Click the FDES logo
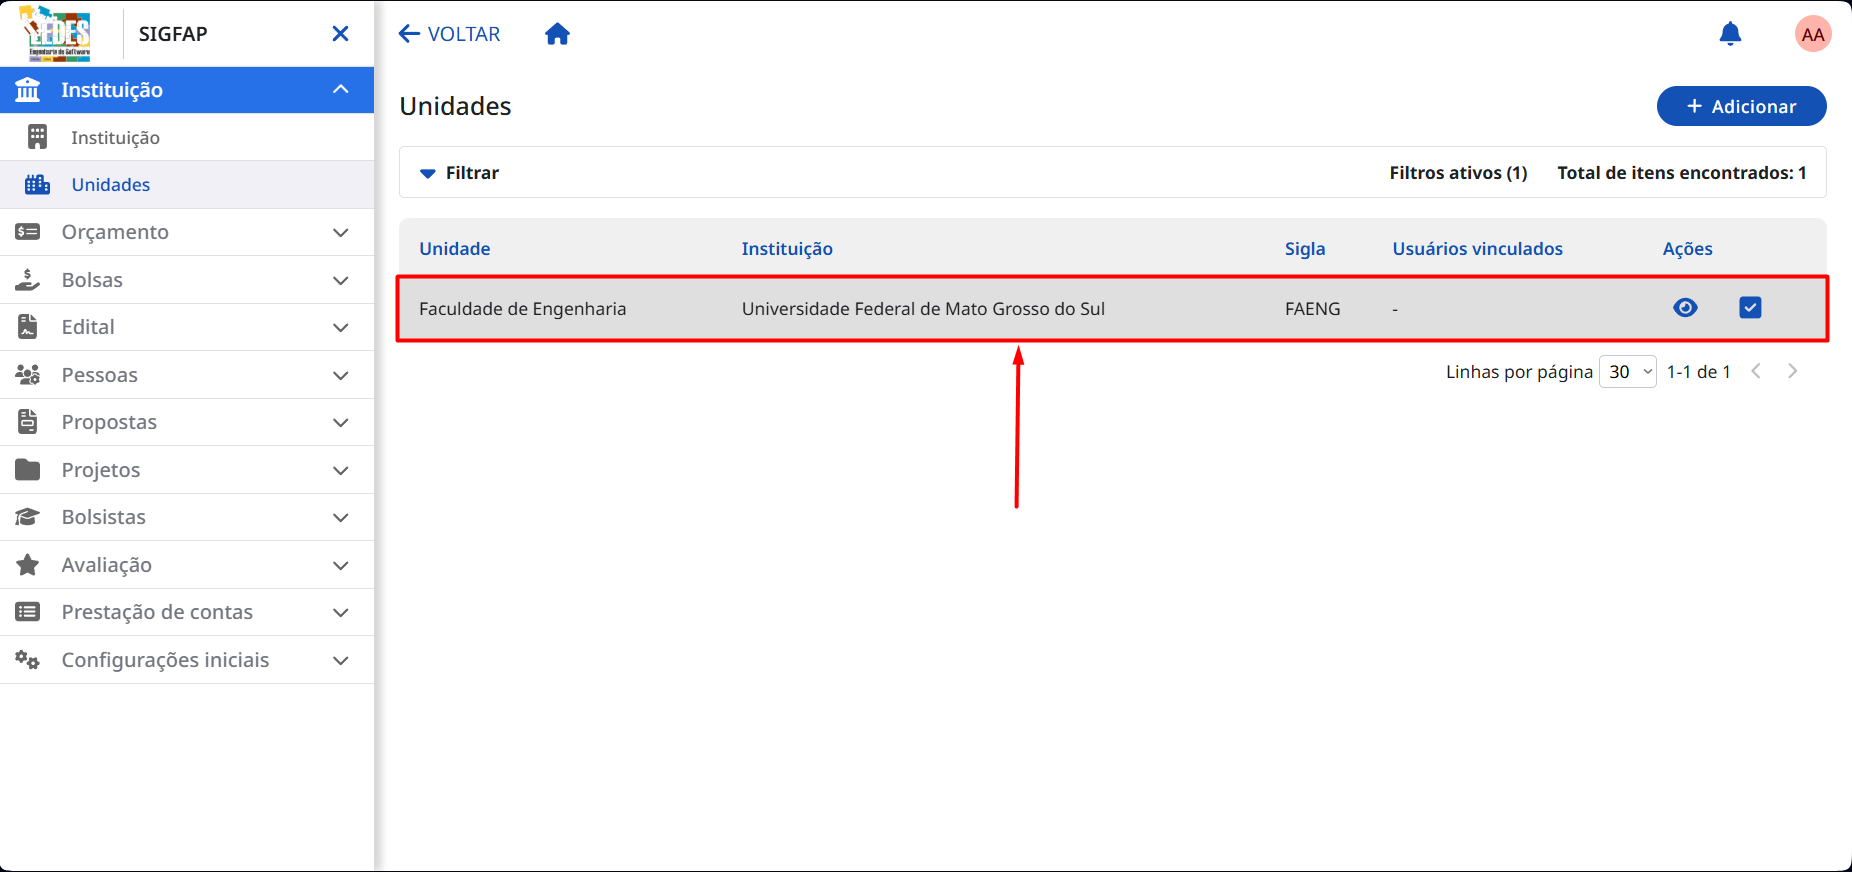The image size is (1852, 872). (56, 34)
